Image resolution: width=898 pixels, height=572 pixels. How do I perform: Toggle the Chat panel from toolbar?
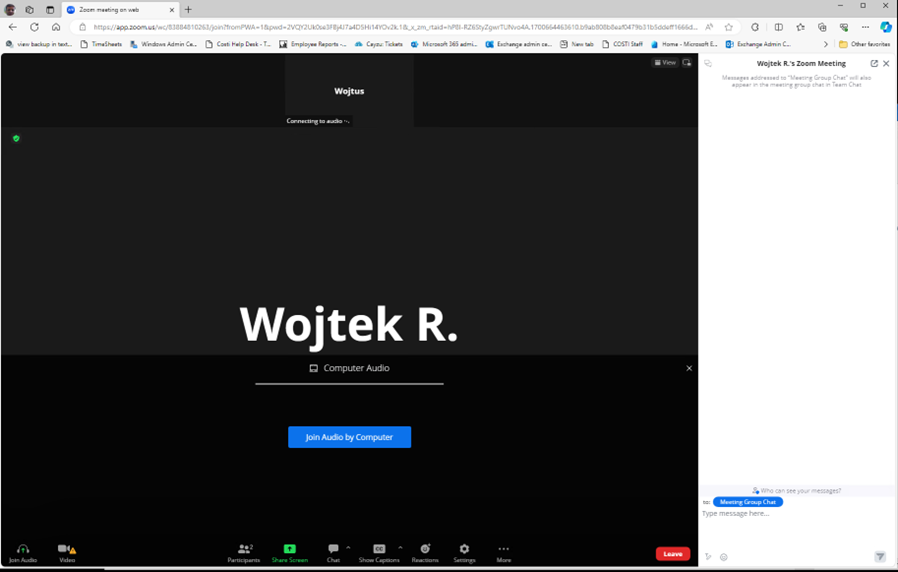pos(333,549)
